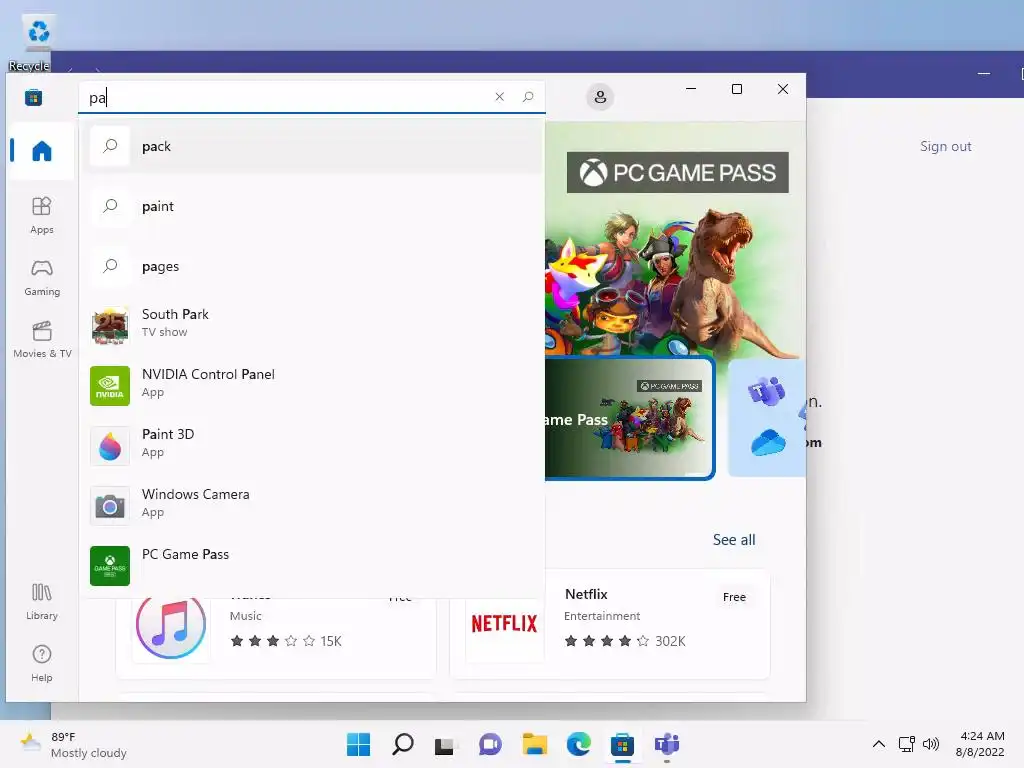Image resolution: width=1024 pixels, height=768 pixels.
Task: Select the 'pages' search suggestion
Action: pyautogui.click(x=312, y=266)
